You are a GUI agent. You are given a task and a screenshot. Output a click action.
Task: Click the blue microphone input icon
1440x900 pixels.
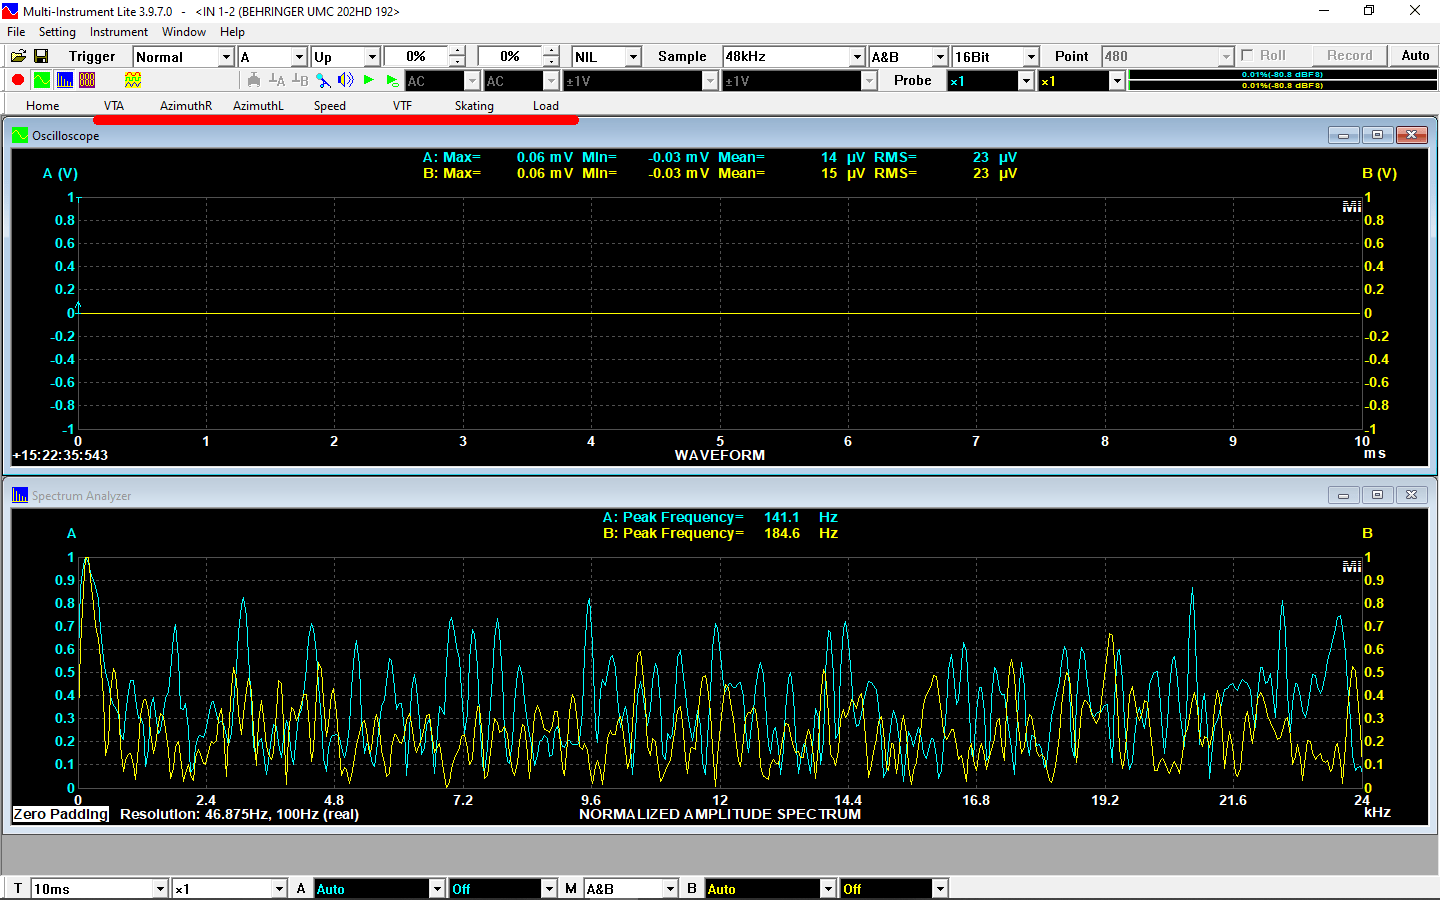pos(323,80)
